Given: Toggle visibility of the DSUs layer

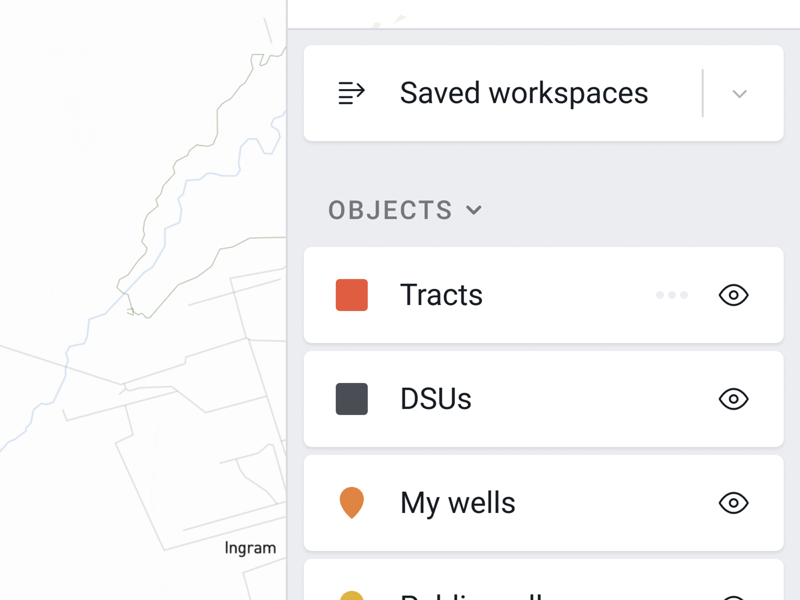Looking at the screenshot, I should click(x=733, y=399).
